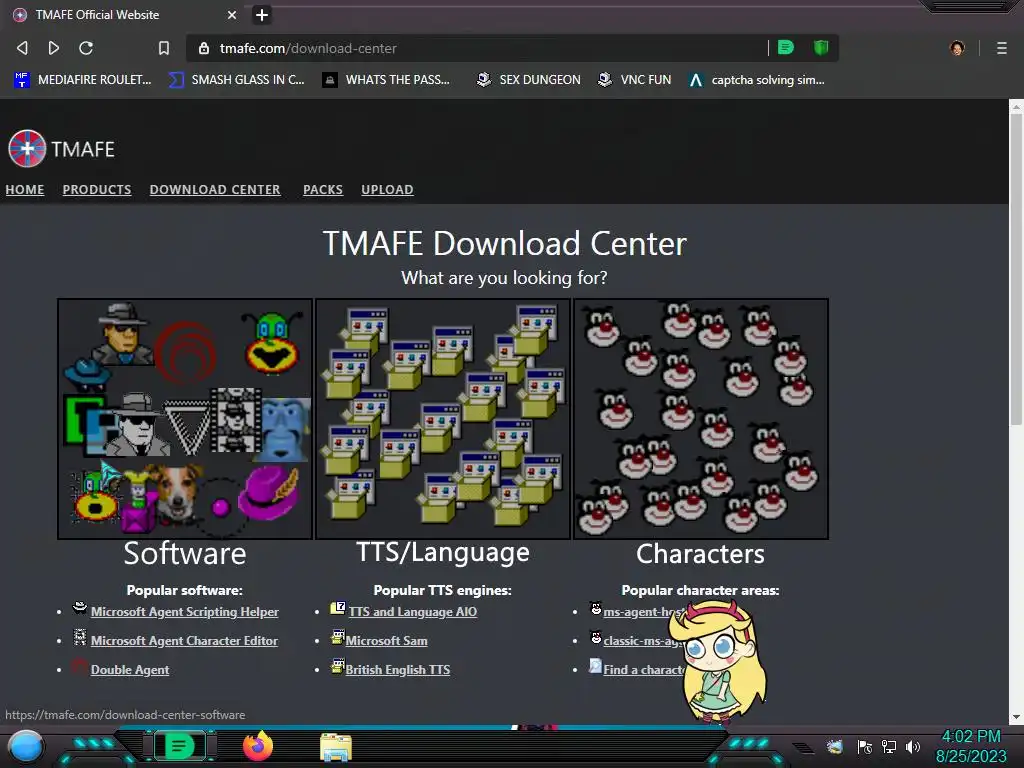Select the TMAFE Official Website tab
The height and width of the screenshot is (768, 1024).
click(x=124, y=14)
